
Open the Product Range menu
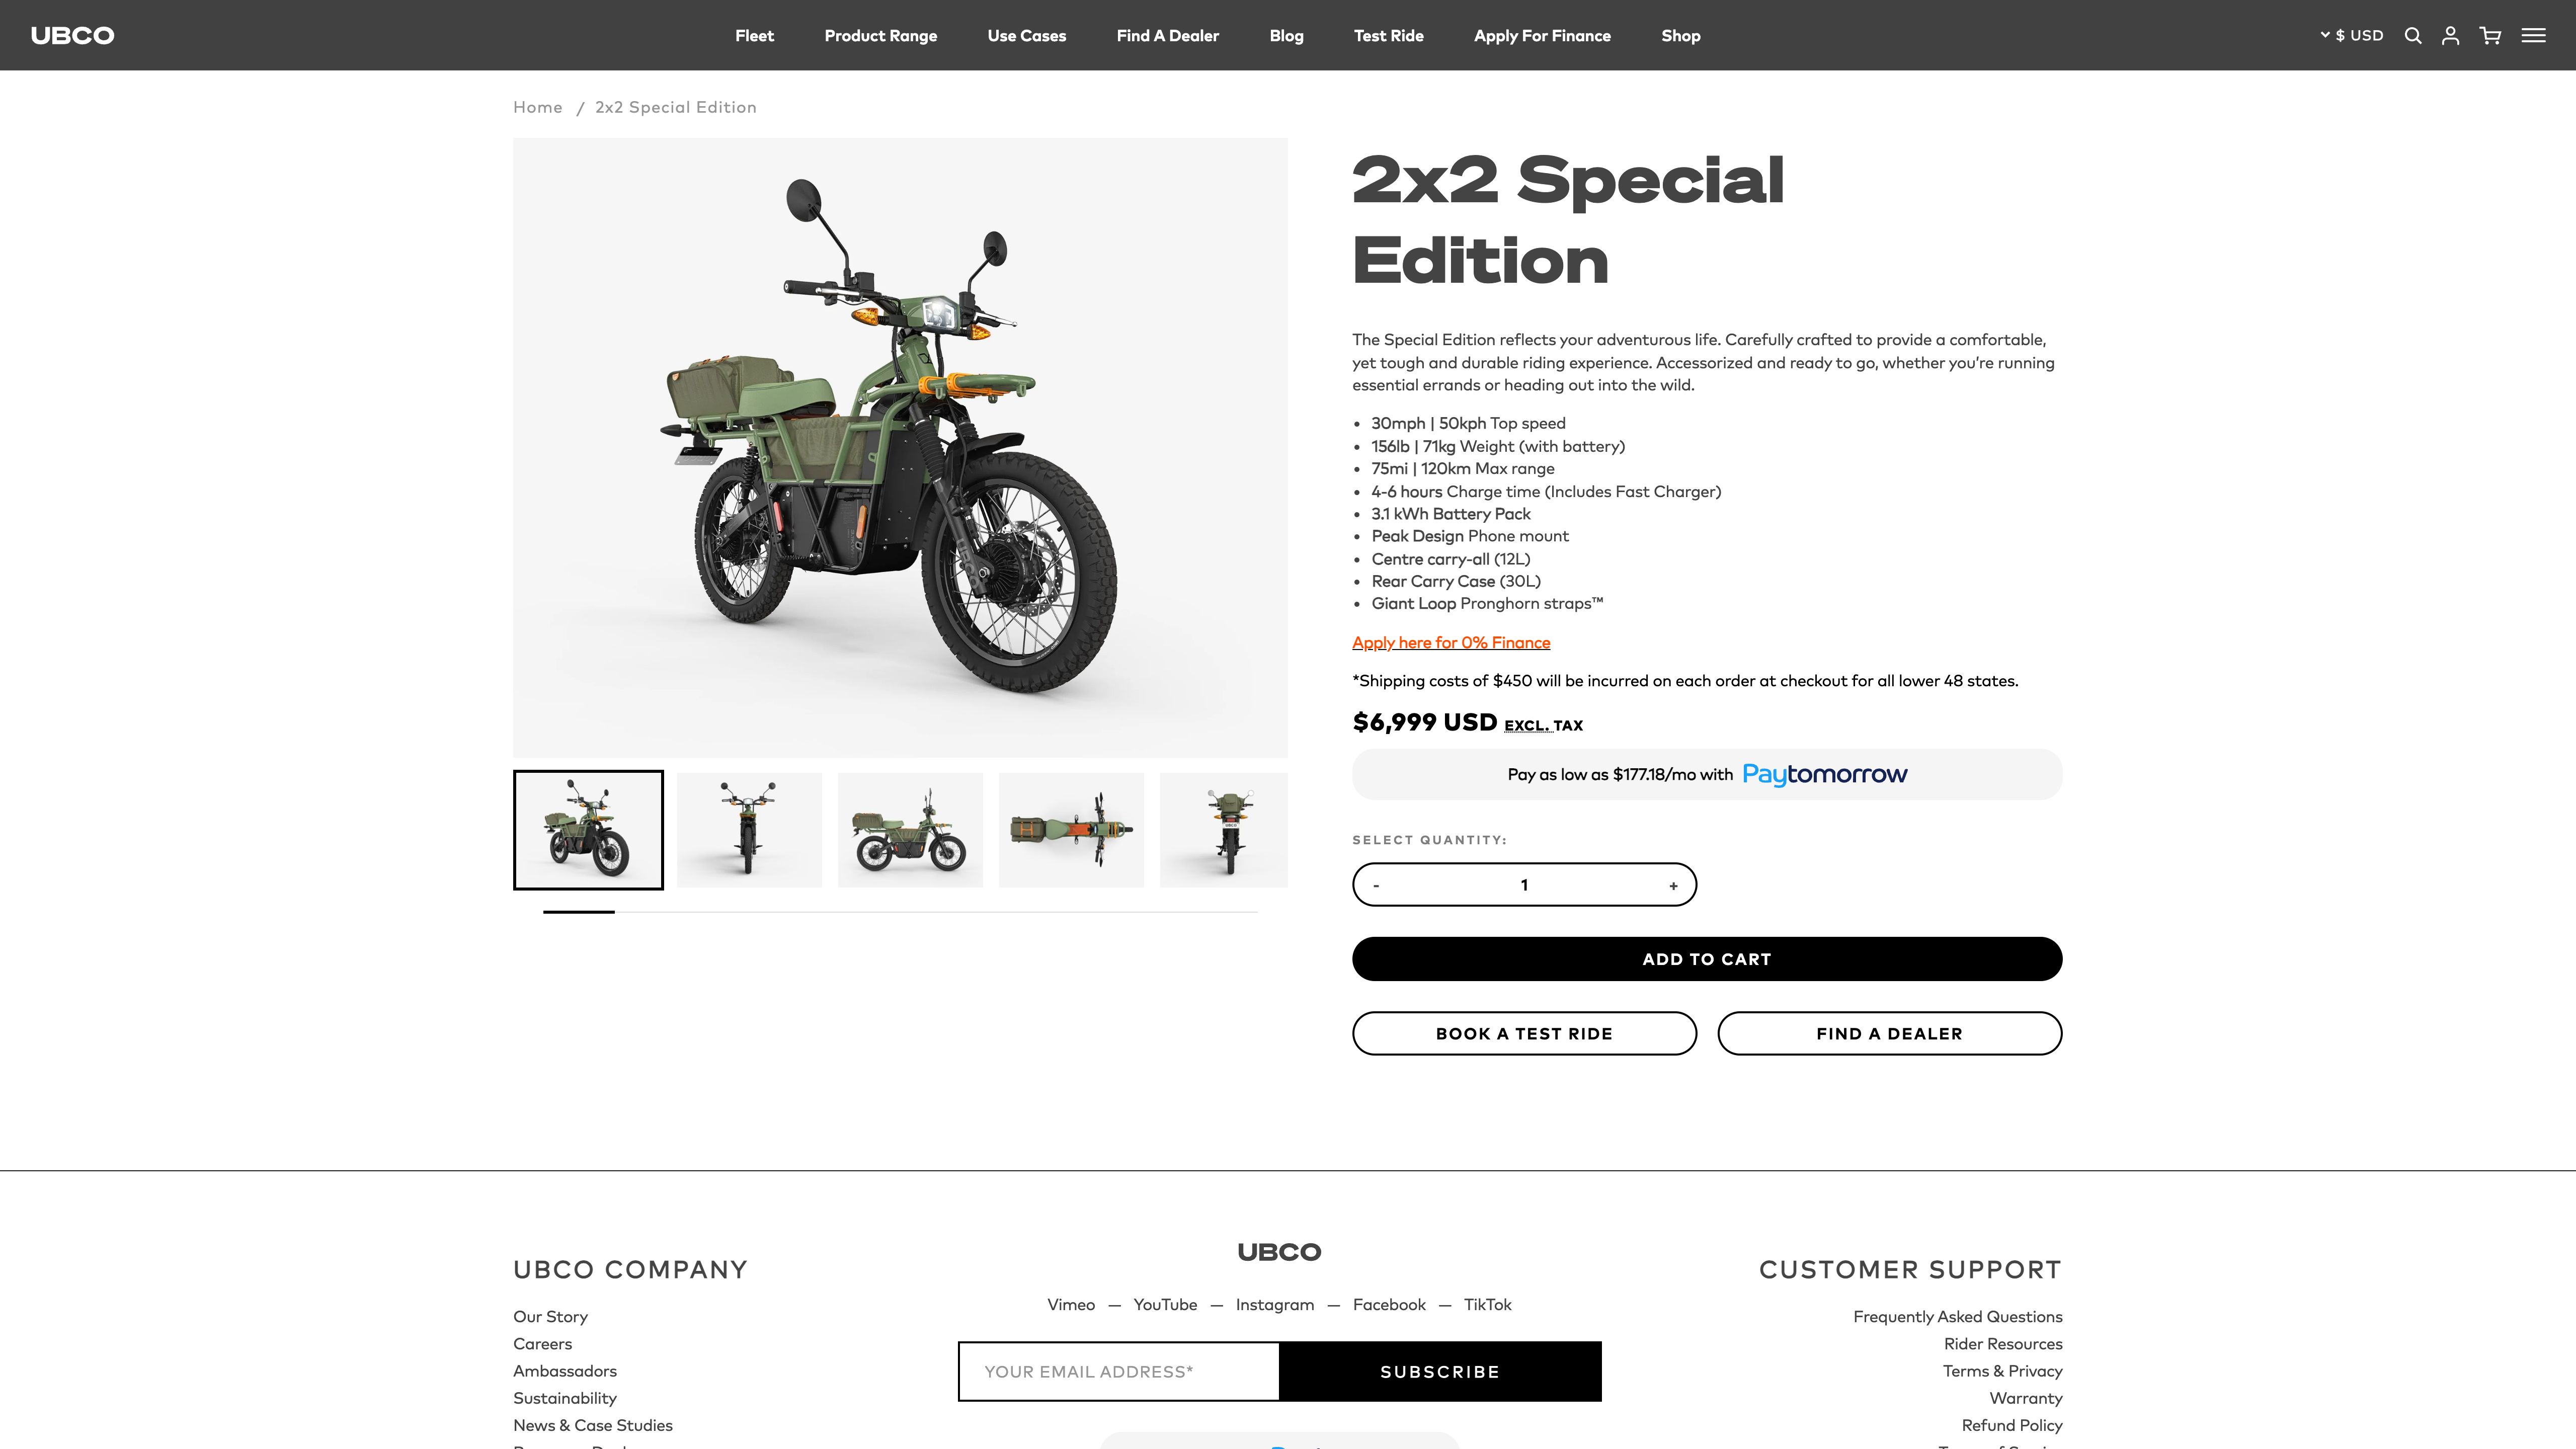click(880, 36)
